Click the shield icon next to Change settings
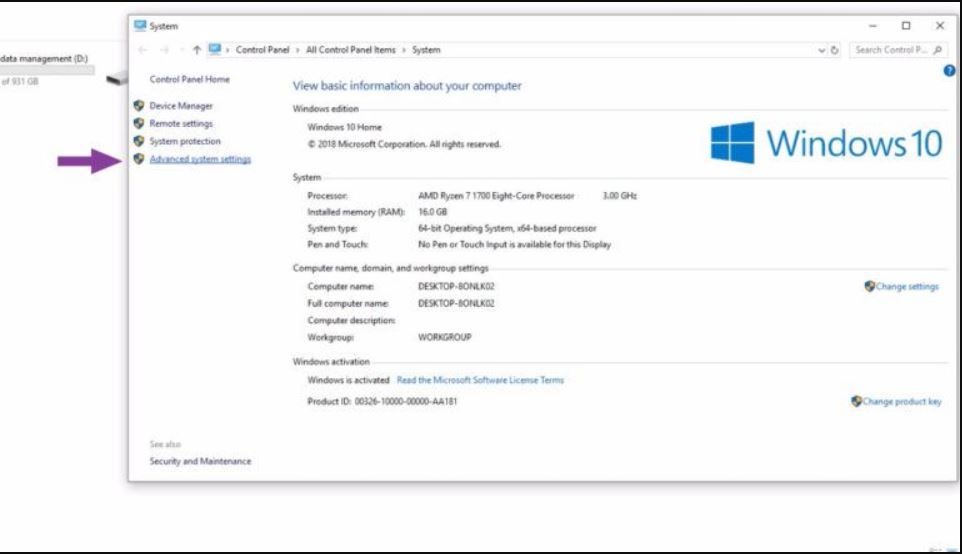Image resolution: width=962 pixels, height=554 pixels. coord(869,286)
